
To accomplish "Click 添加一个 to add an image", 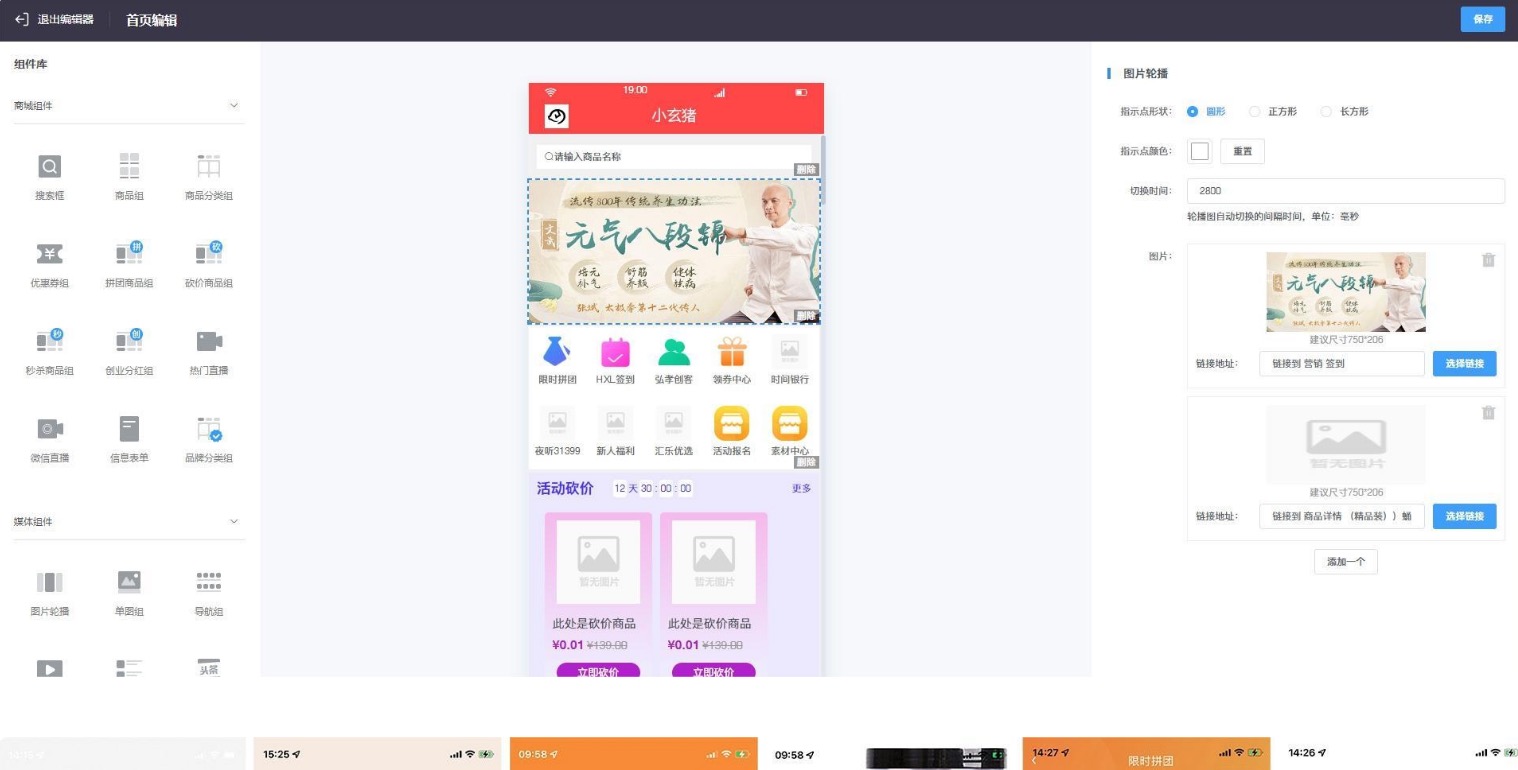I will click(1345, 562).
